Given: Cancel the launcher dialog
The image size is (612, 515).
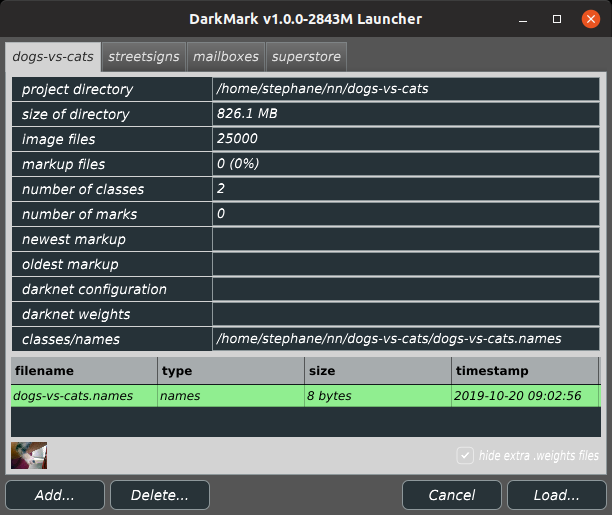Looking at the screenshot, I should 452,495.
